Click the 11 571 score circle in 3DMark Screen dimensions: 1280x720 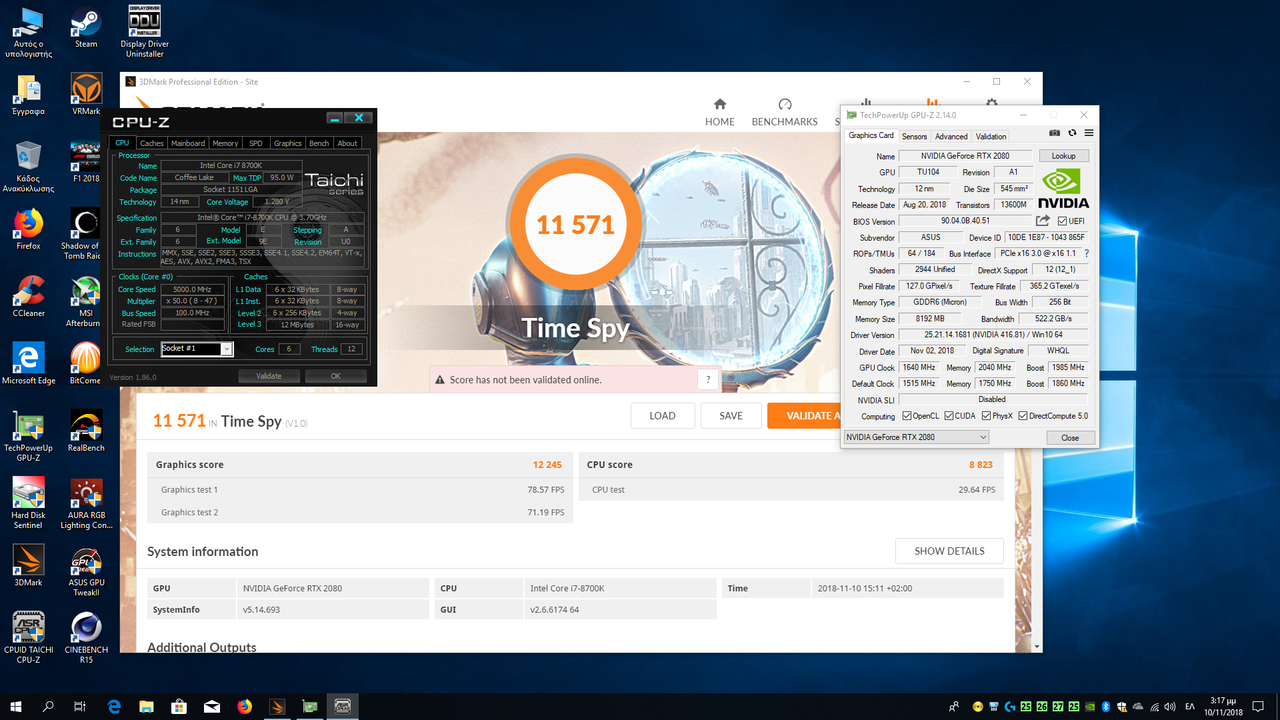pyautogui.click(x=575, y=224)
